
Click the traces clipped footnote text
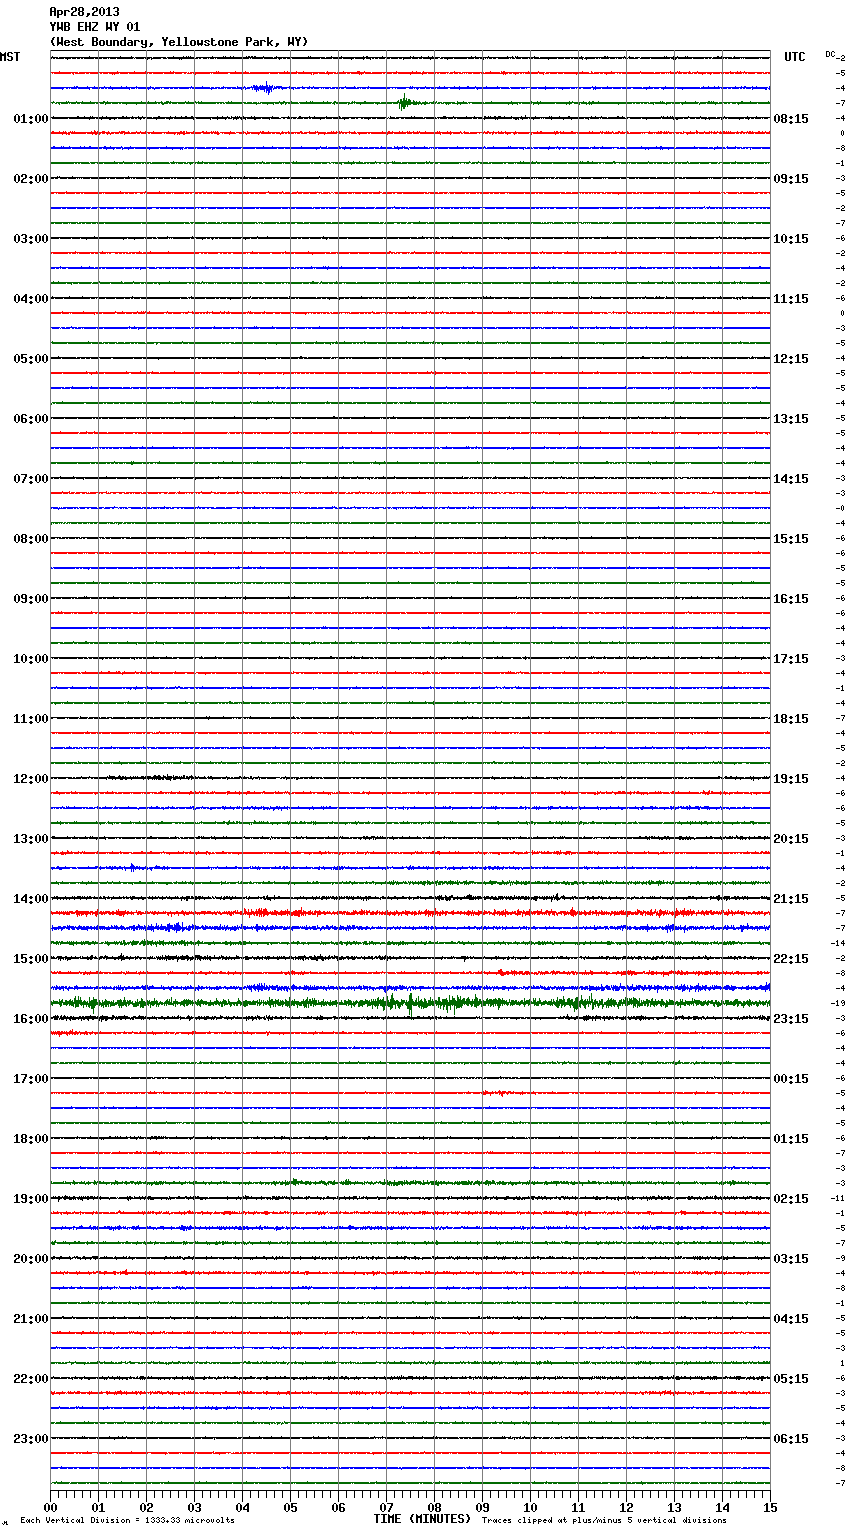(x=604, y=1521)
